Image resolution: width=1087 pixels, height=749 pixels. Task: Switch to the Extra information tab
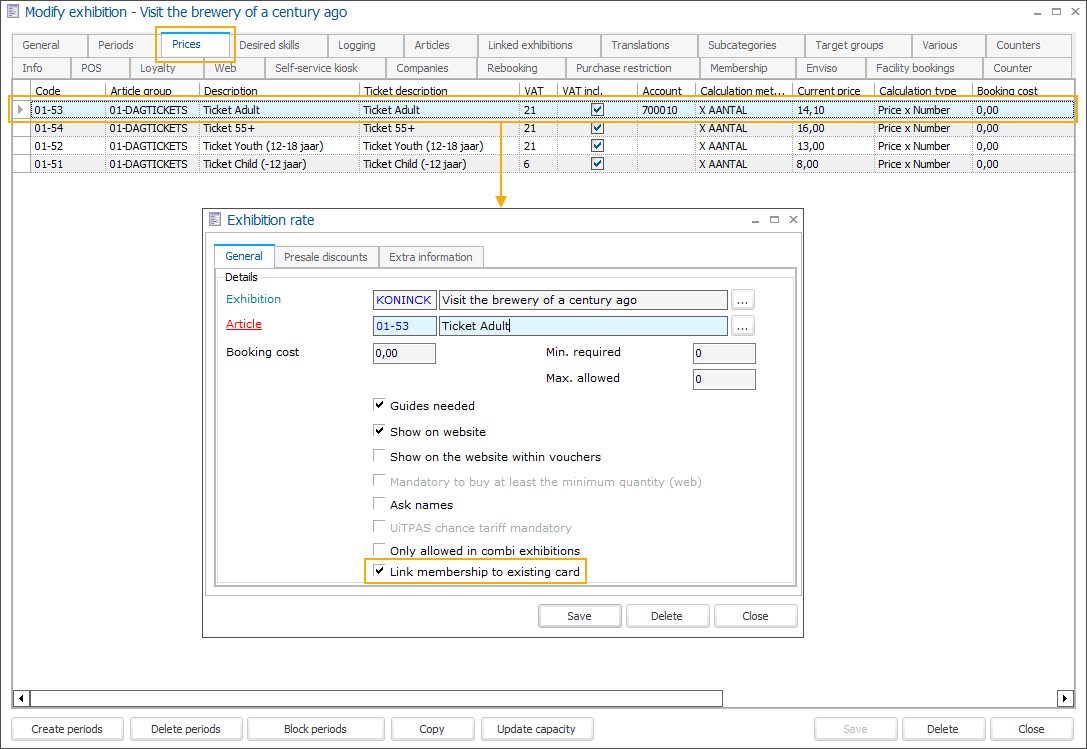[430, 257]
